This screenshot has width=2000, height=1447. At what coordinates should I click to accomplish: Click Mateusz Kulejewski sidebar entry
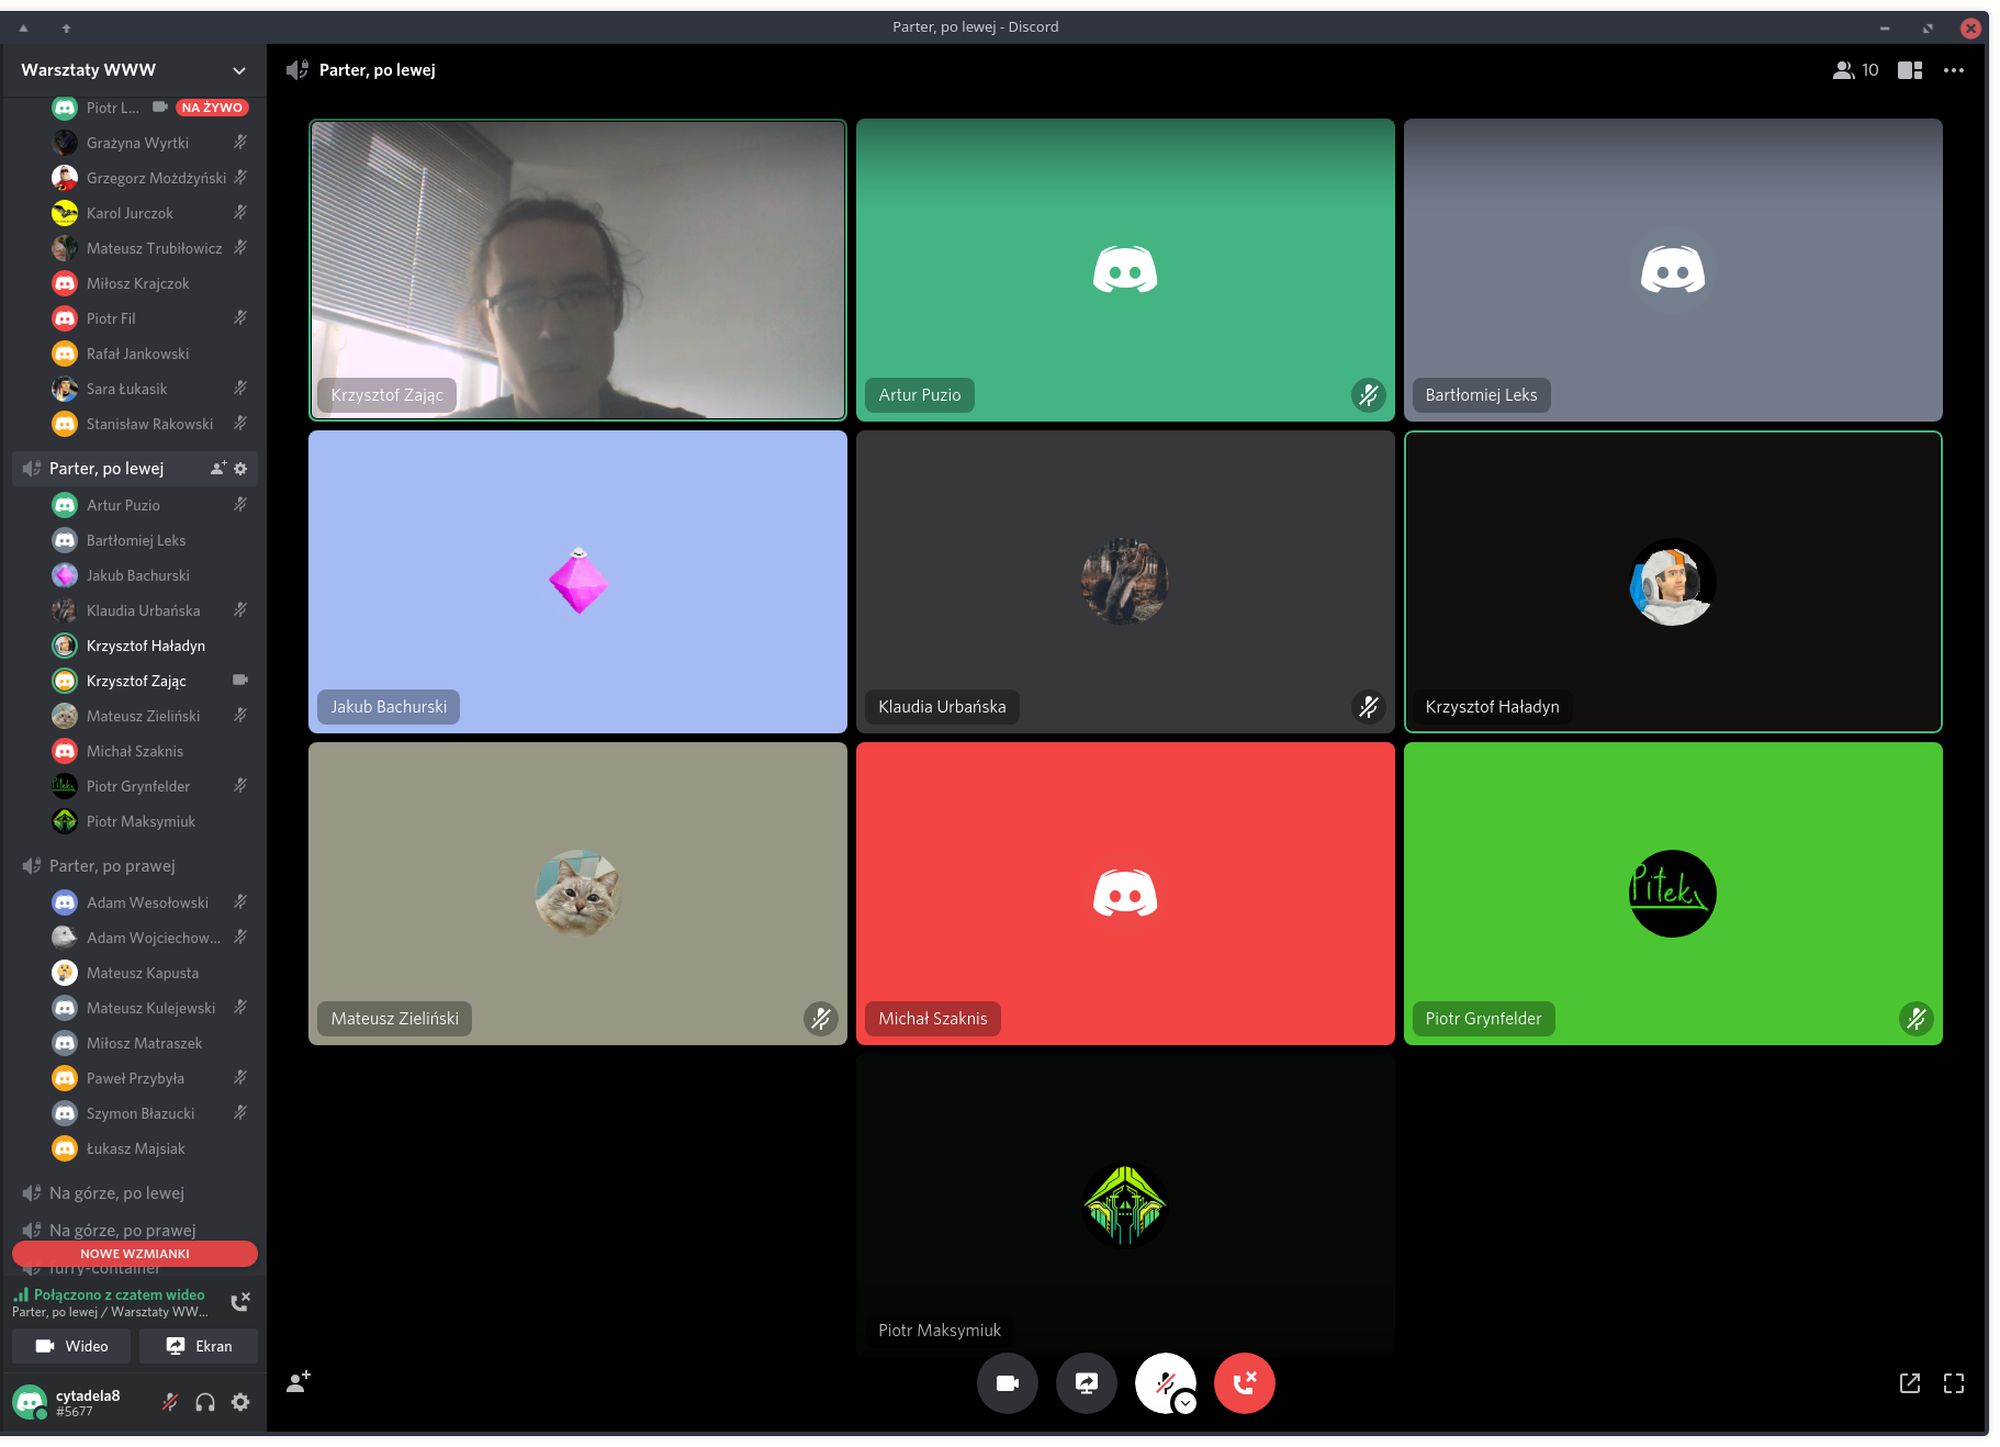pos(150,1008)
